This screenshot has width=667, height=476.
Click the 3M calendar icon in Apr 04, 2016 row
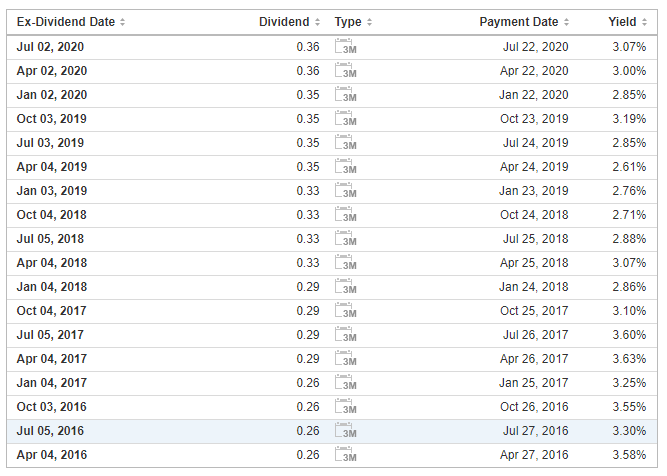coord(345,455)
